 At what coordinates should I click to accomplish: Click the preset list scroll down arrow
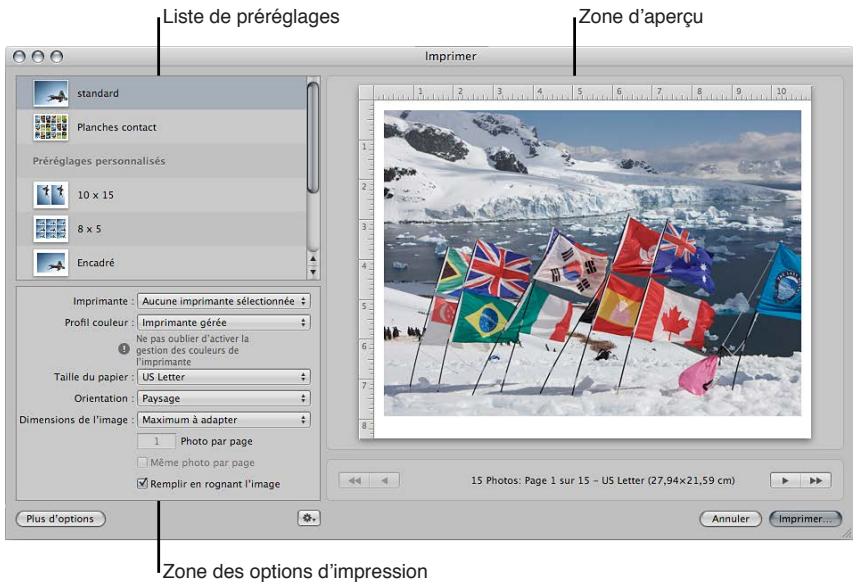313,271
